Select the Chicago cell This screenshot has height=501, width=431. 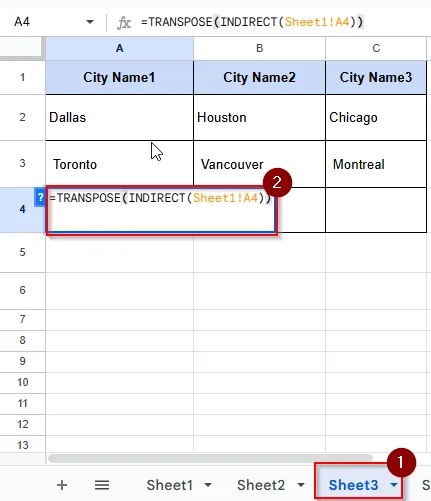pos(376,117)
